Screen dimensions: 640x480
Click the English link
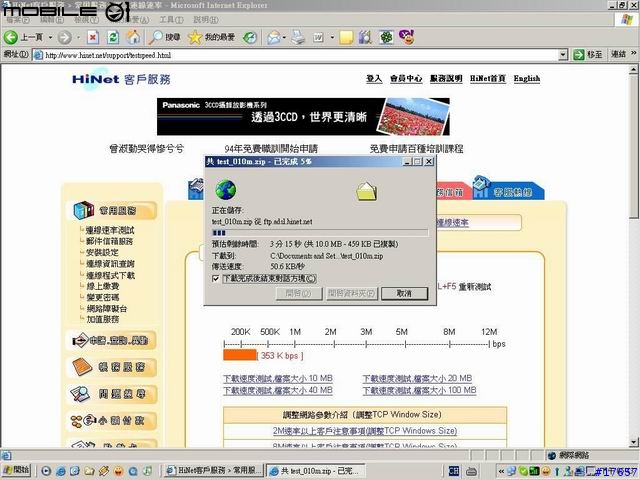pyautogui.click(x=527, y=78)
